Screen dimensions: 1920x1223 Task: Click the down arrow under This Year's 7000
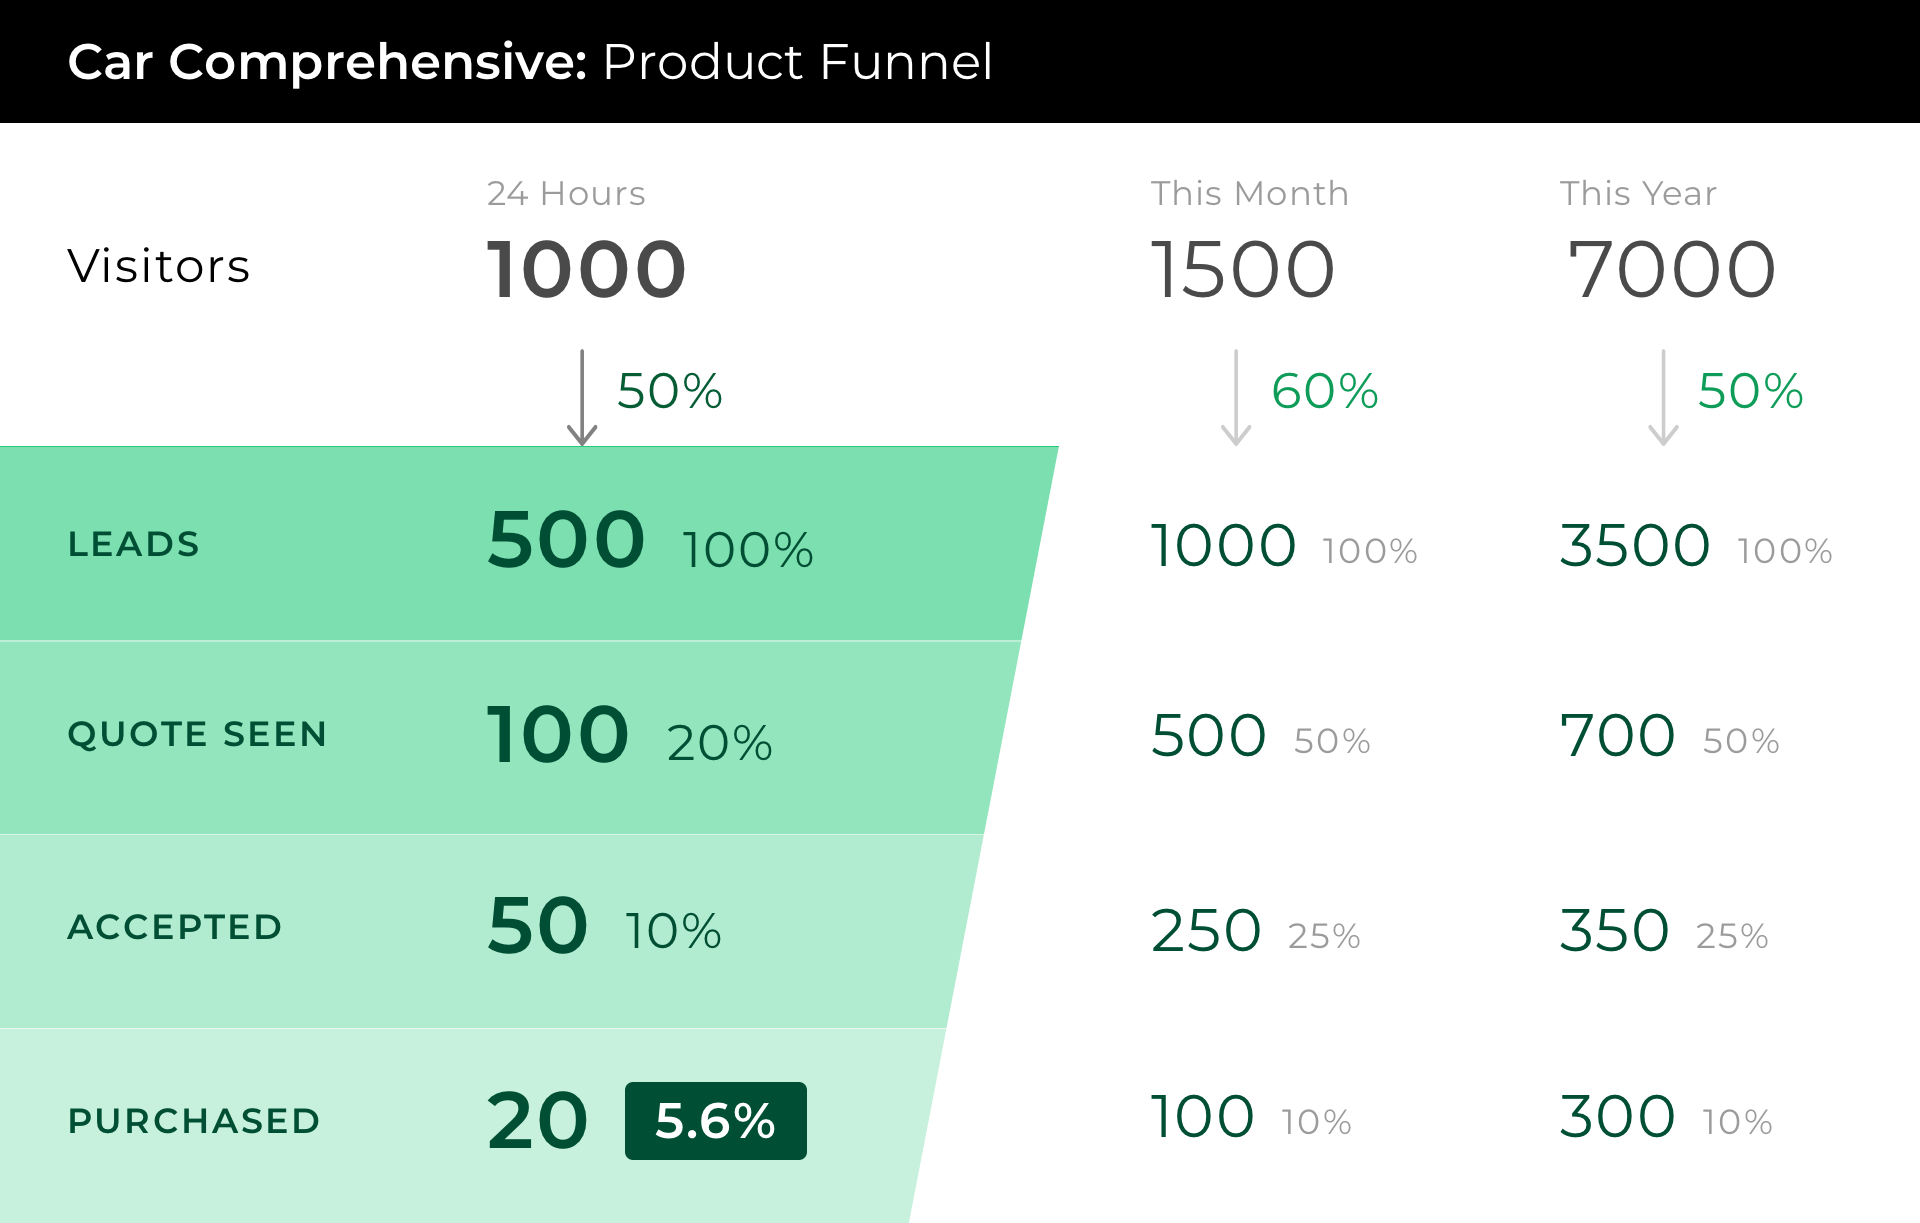click(1663, 397)
